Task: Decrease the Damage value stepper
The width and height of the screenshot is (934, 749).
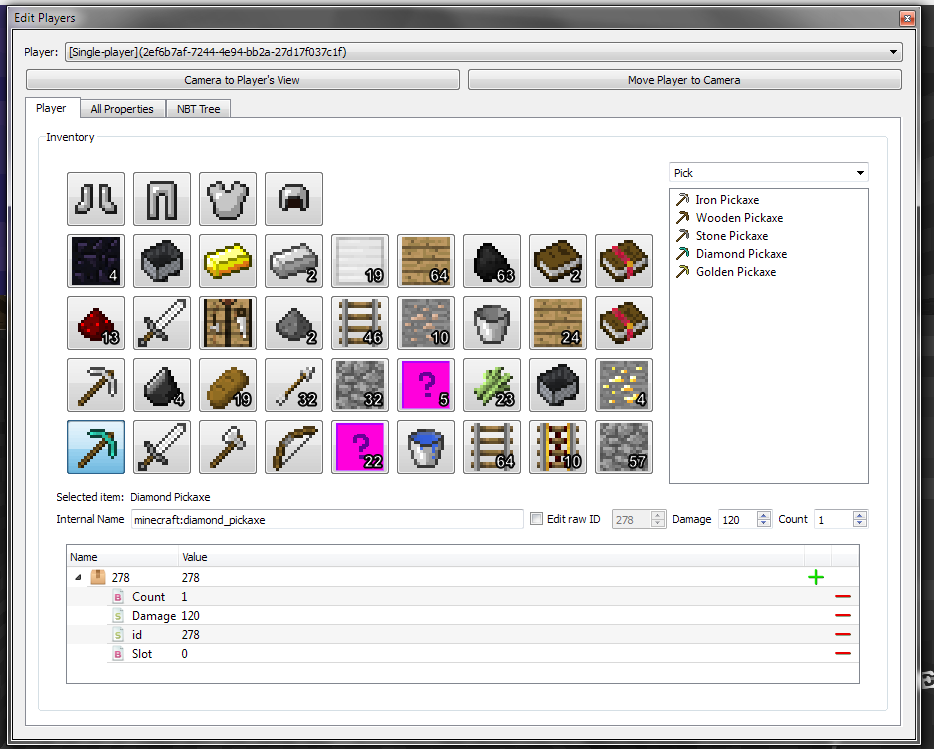Action: [x=764, y=523]
